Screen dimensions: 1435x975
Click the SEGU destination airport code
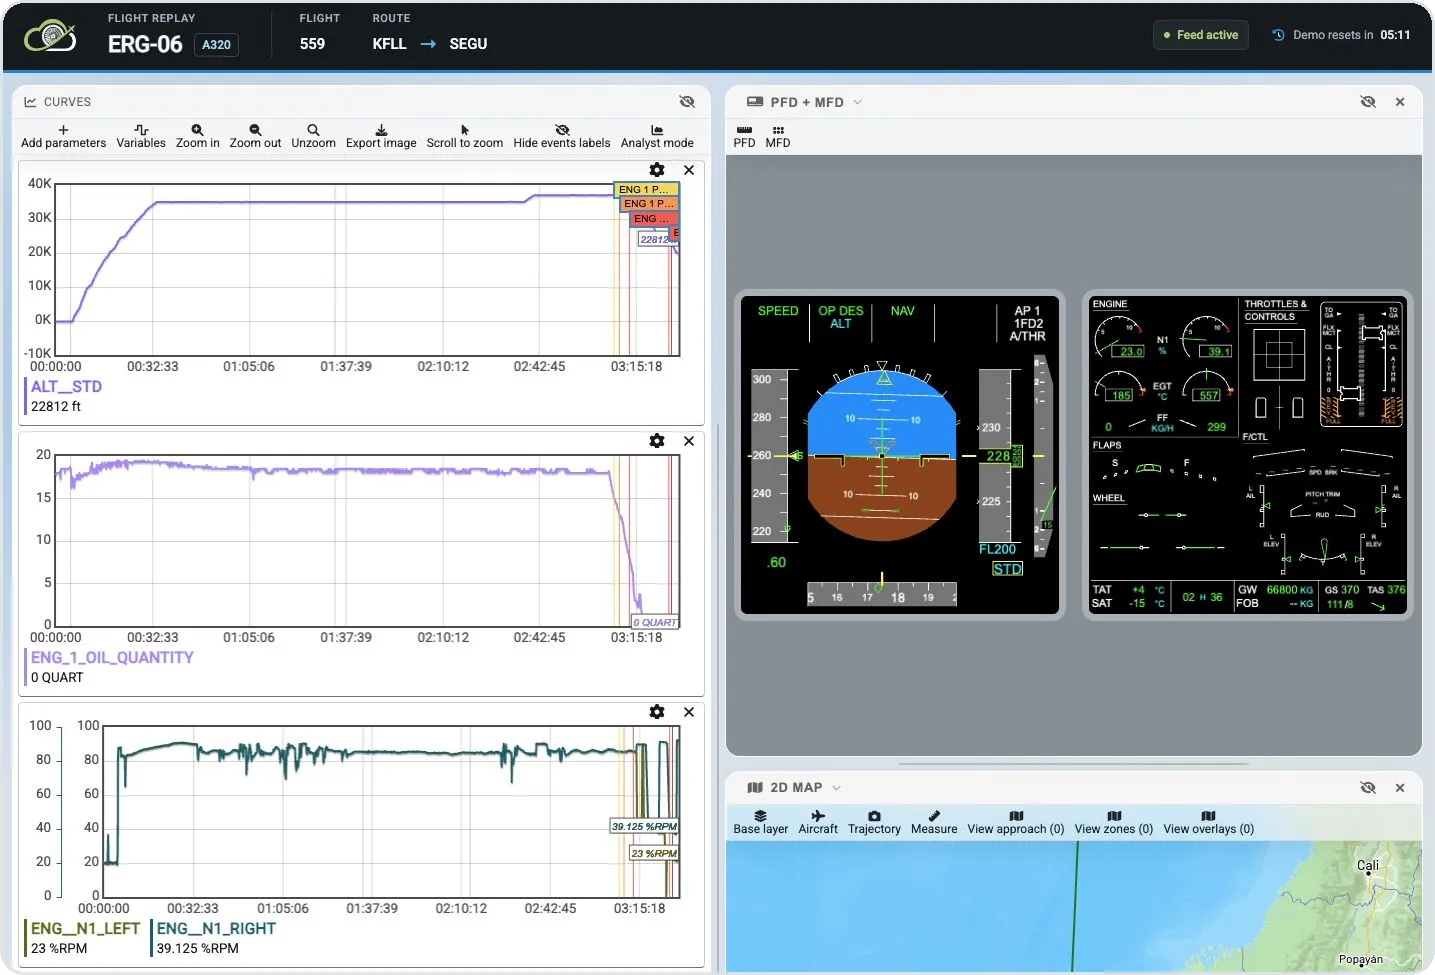click(468, 44)
